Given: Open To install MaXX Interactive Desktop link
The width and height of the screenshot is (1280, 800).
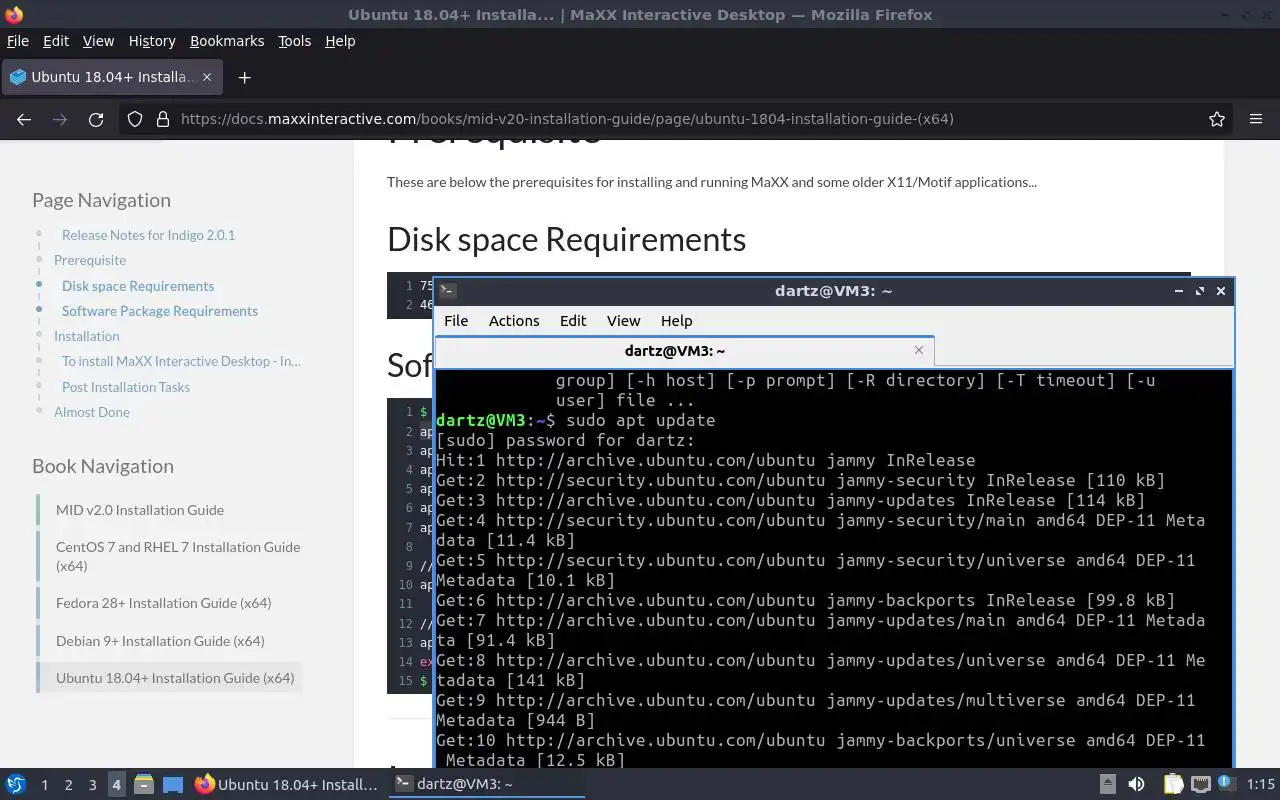Looking at the screenshot, I should point(181,361).
